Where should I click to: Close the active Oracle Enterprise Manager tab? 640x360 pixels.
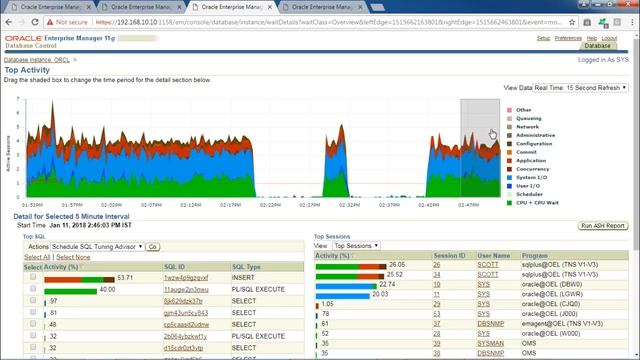[270, 7]
